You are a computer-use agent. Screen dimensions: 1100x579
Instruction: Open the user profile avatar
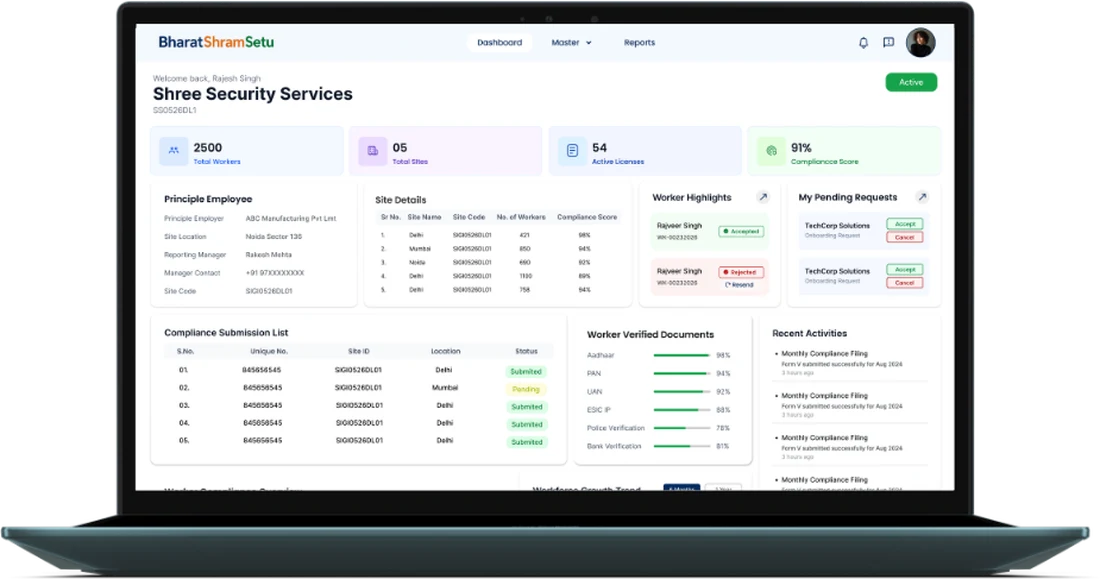point(920,43)
